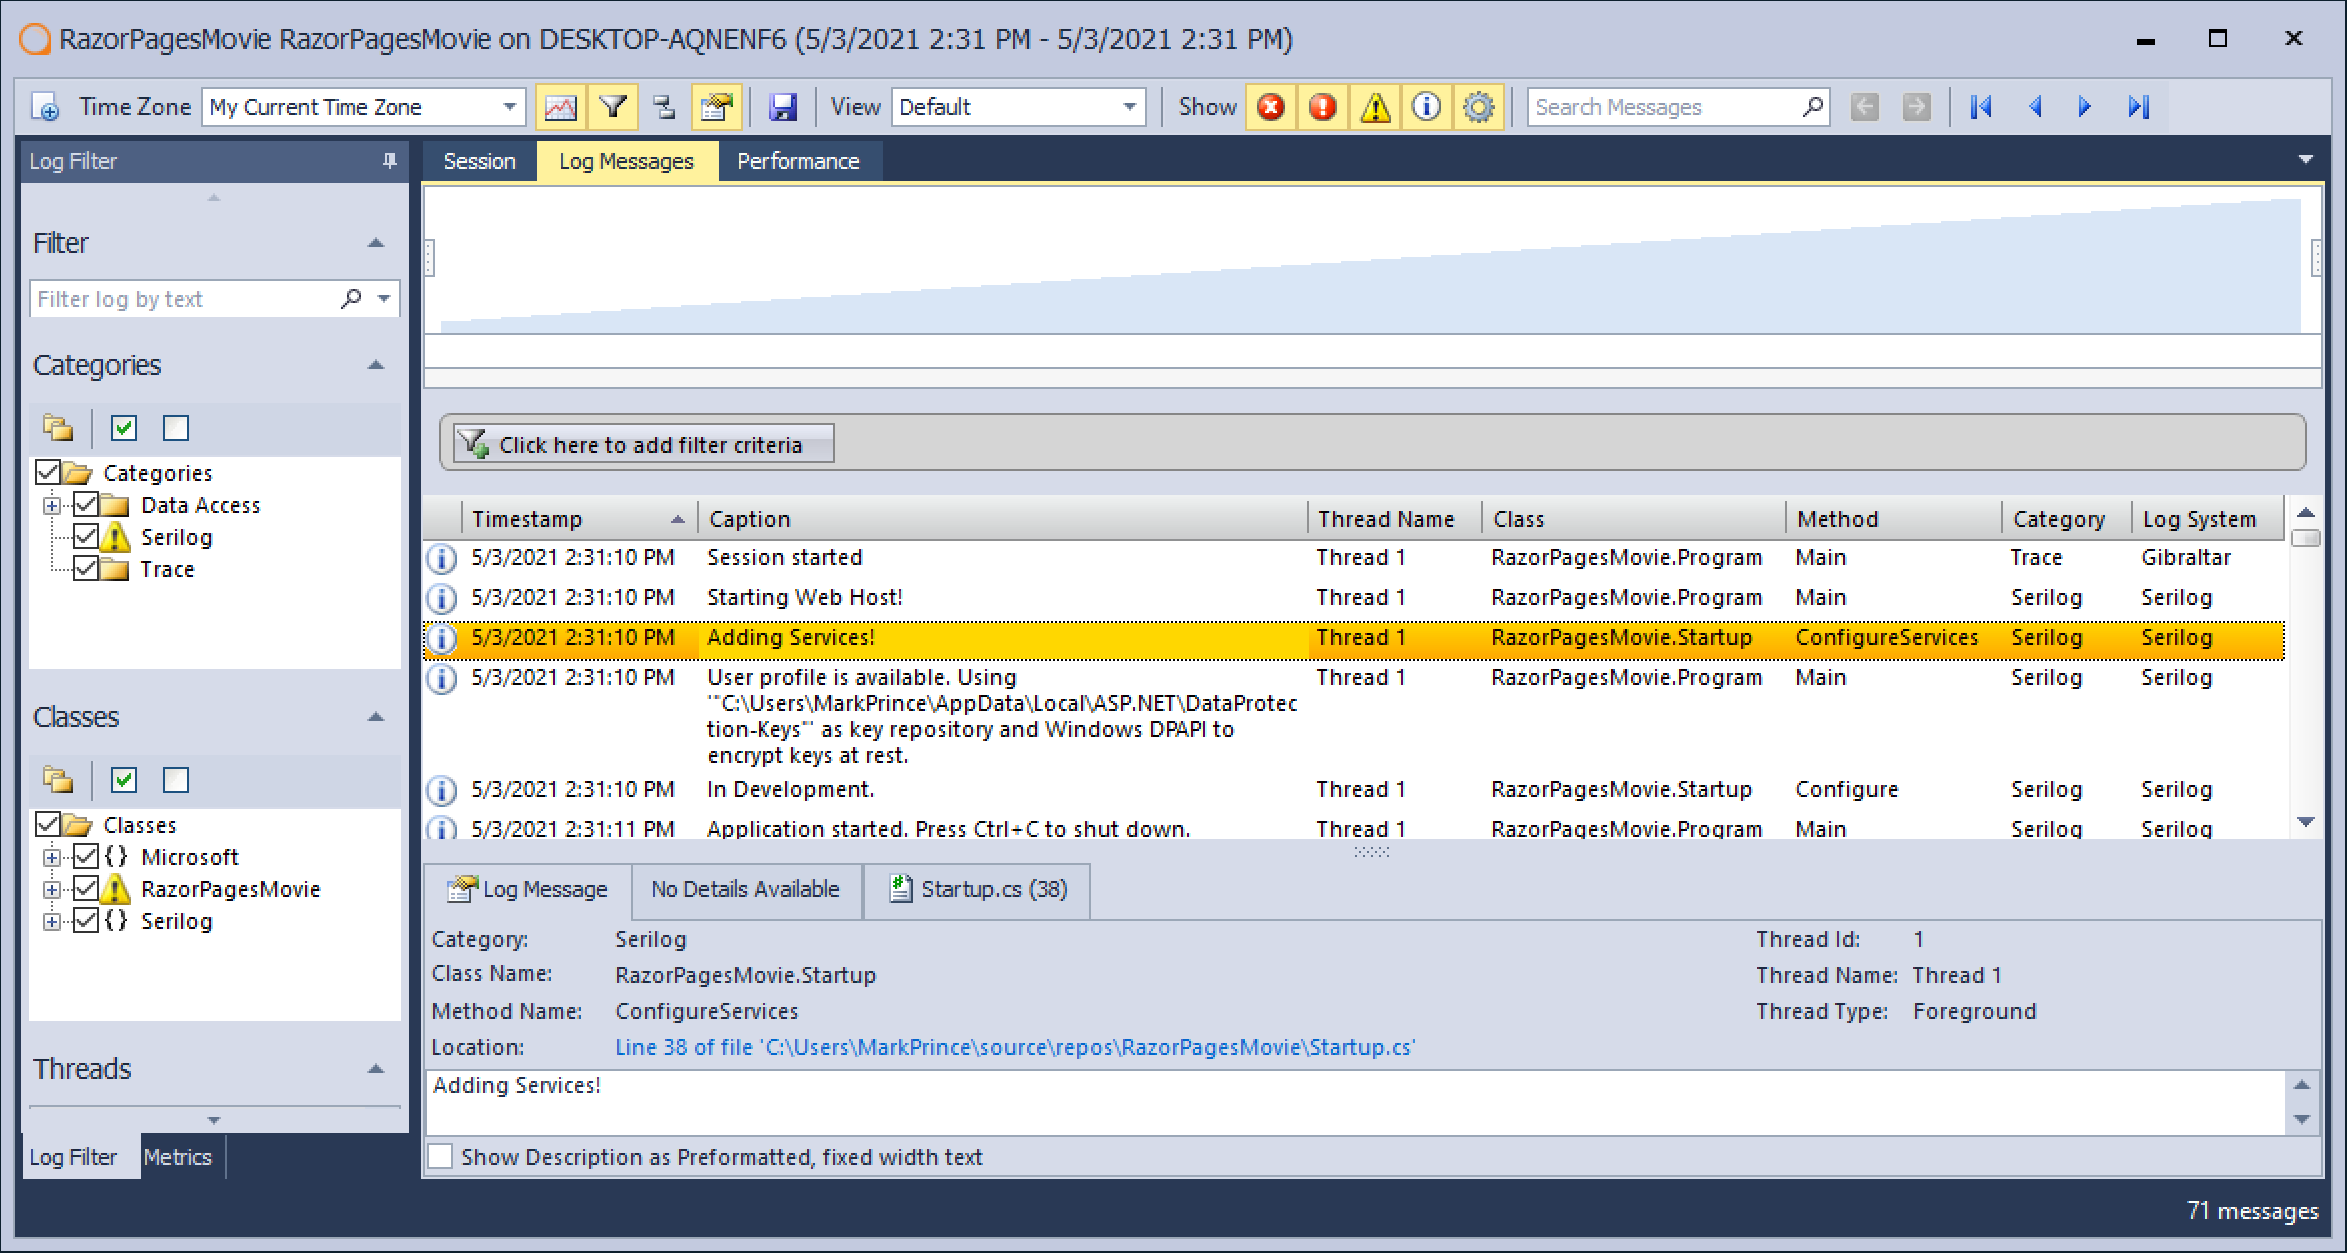This screenshot has height=1253, width=2347.
Task: Select the Log Messages tab
Action: pyautogui.click(x=627, y=161)
